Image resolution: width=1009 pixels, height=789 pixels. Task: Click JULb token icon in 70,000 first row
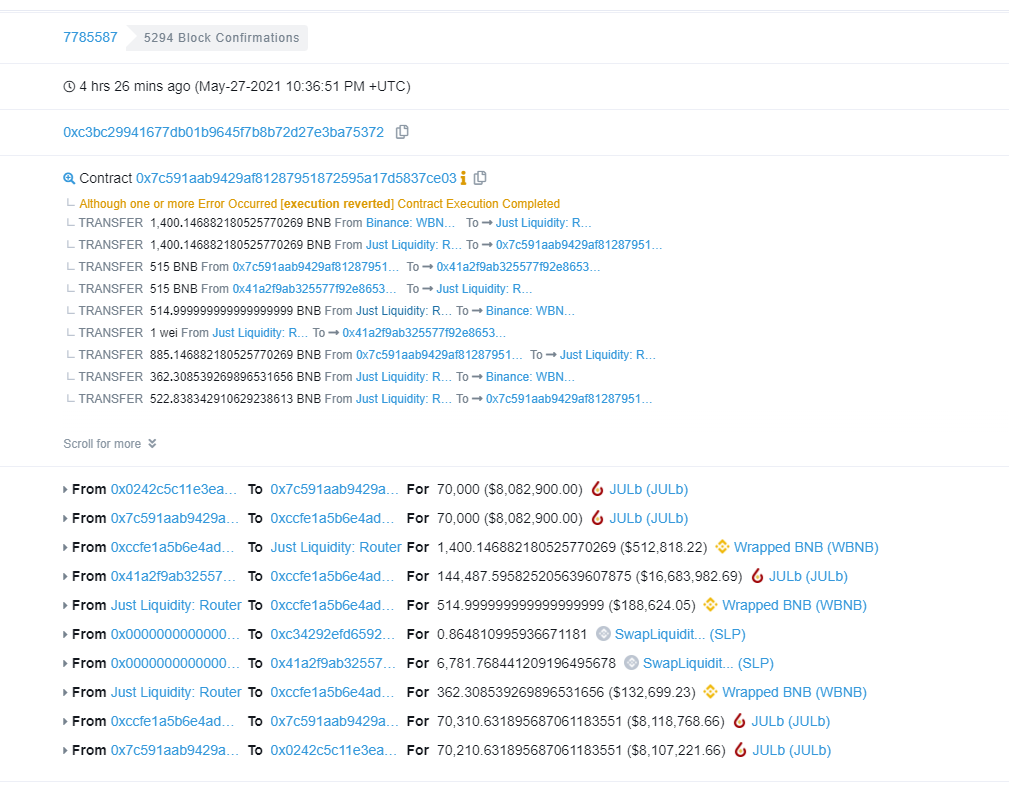(597, 489)
